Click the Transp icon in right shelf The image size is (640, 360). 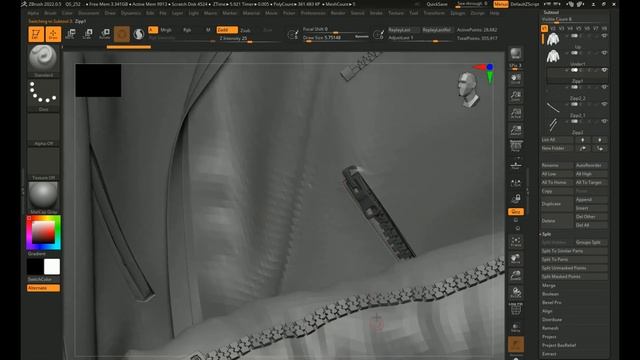pos(516,327)
